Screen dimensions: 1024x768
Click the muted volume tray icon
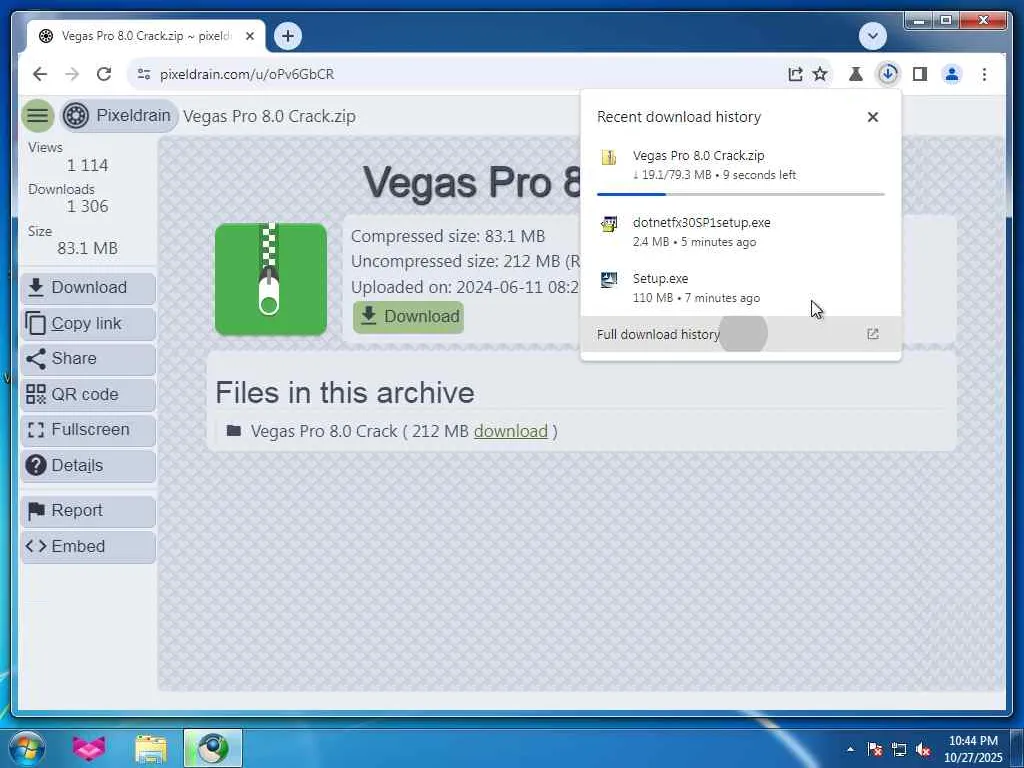923,749
